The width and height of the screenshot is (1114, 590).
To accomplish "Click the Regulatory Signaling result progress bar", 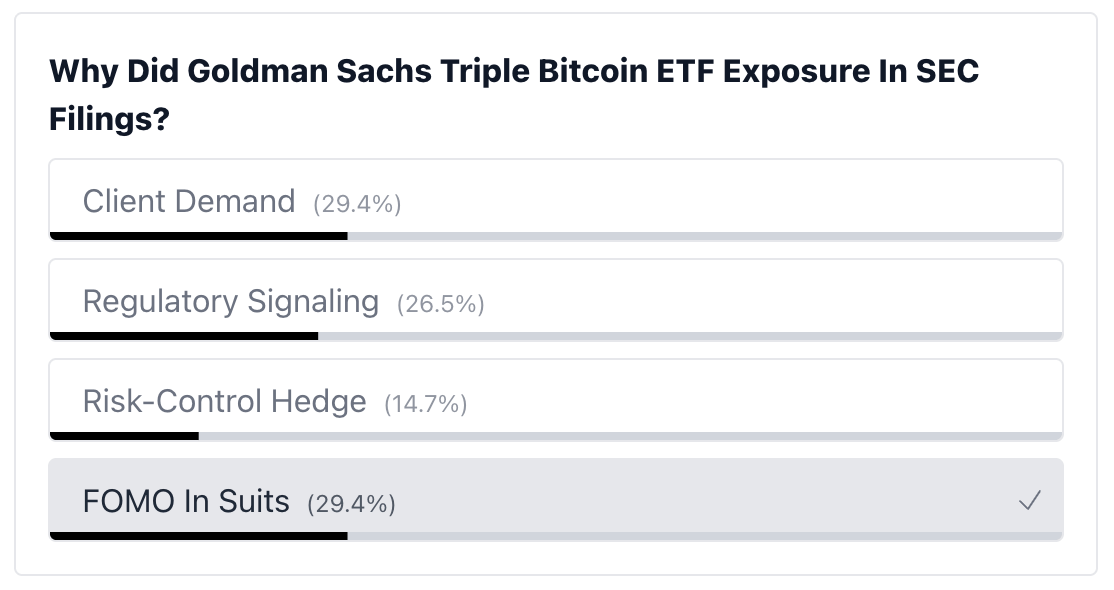I will 556,336.
